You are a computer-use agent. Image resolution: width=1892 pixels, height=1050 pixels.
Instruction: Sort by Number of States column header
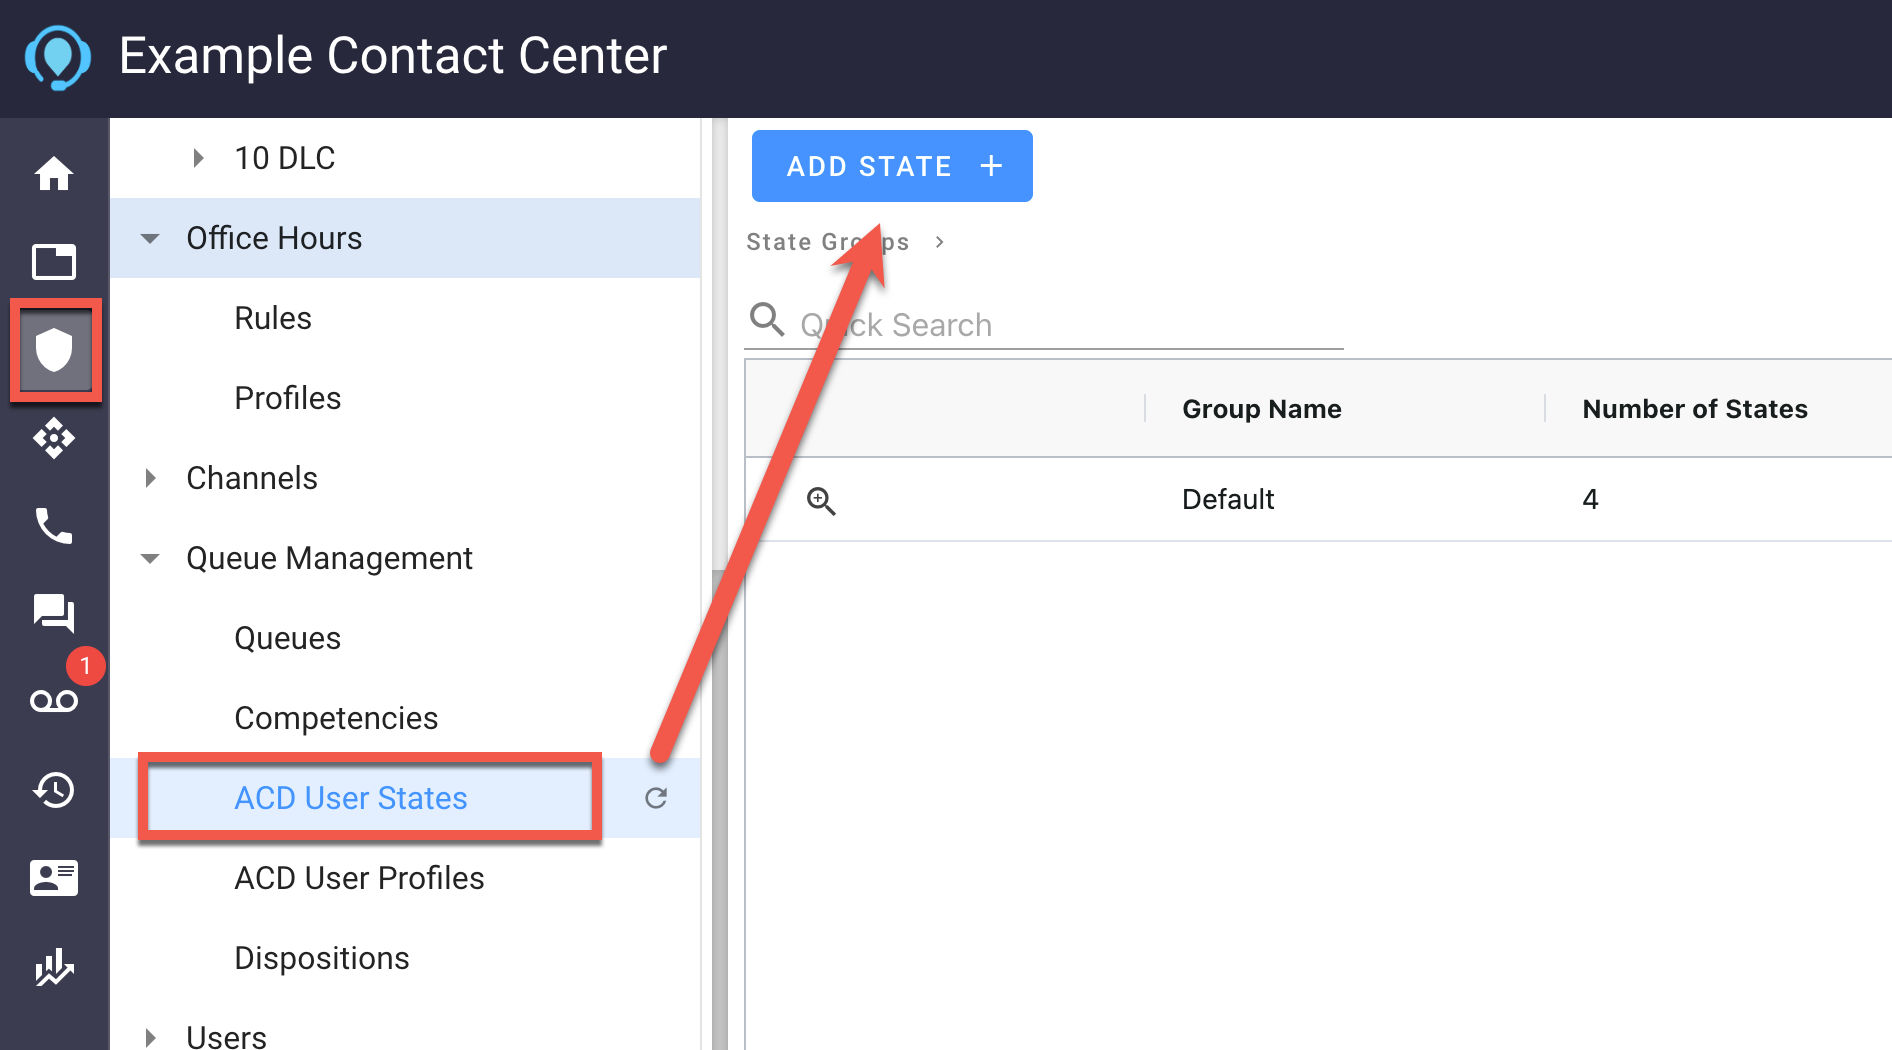click(x=1695, y=409)
